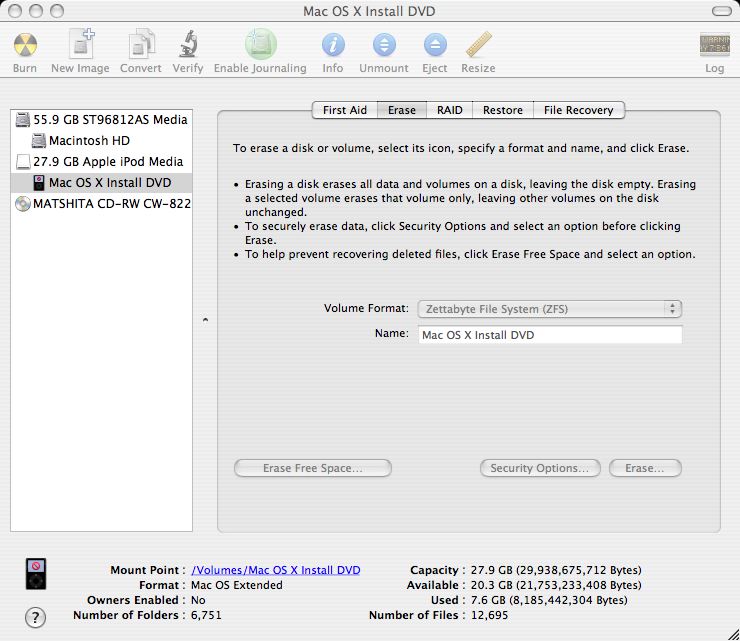Click Enable Journaling toolbar icon

tap(261, 44)
